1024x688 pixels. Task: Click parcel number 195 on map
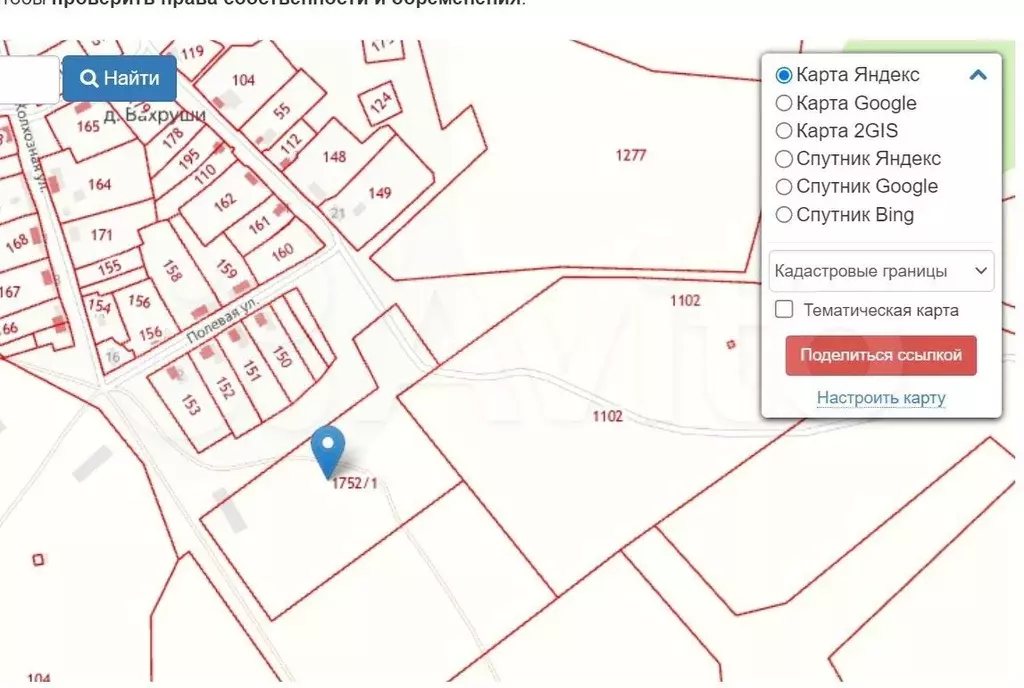click(x=189, y=158)
